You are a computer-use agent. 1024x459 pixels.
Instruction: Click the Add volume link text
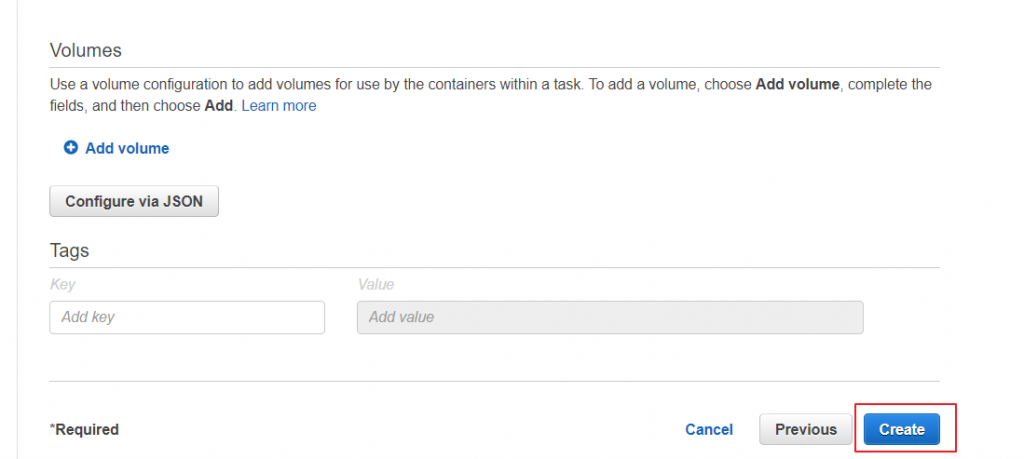click(x=127, y=148)
